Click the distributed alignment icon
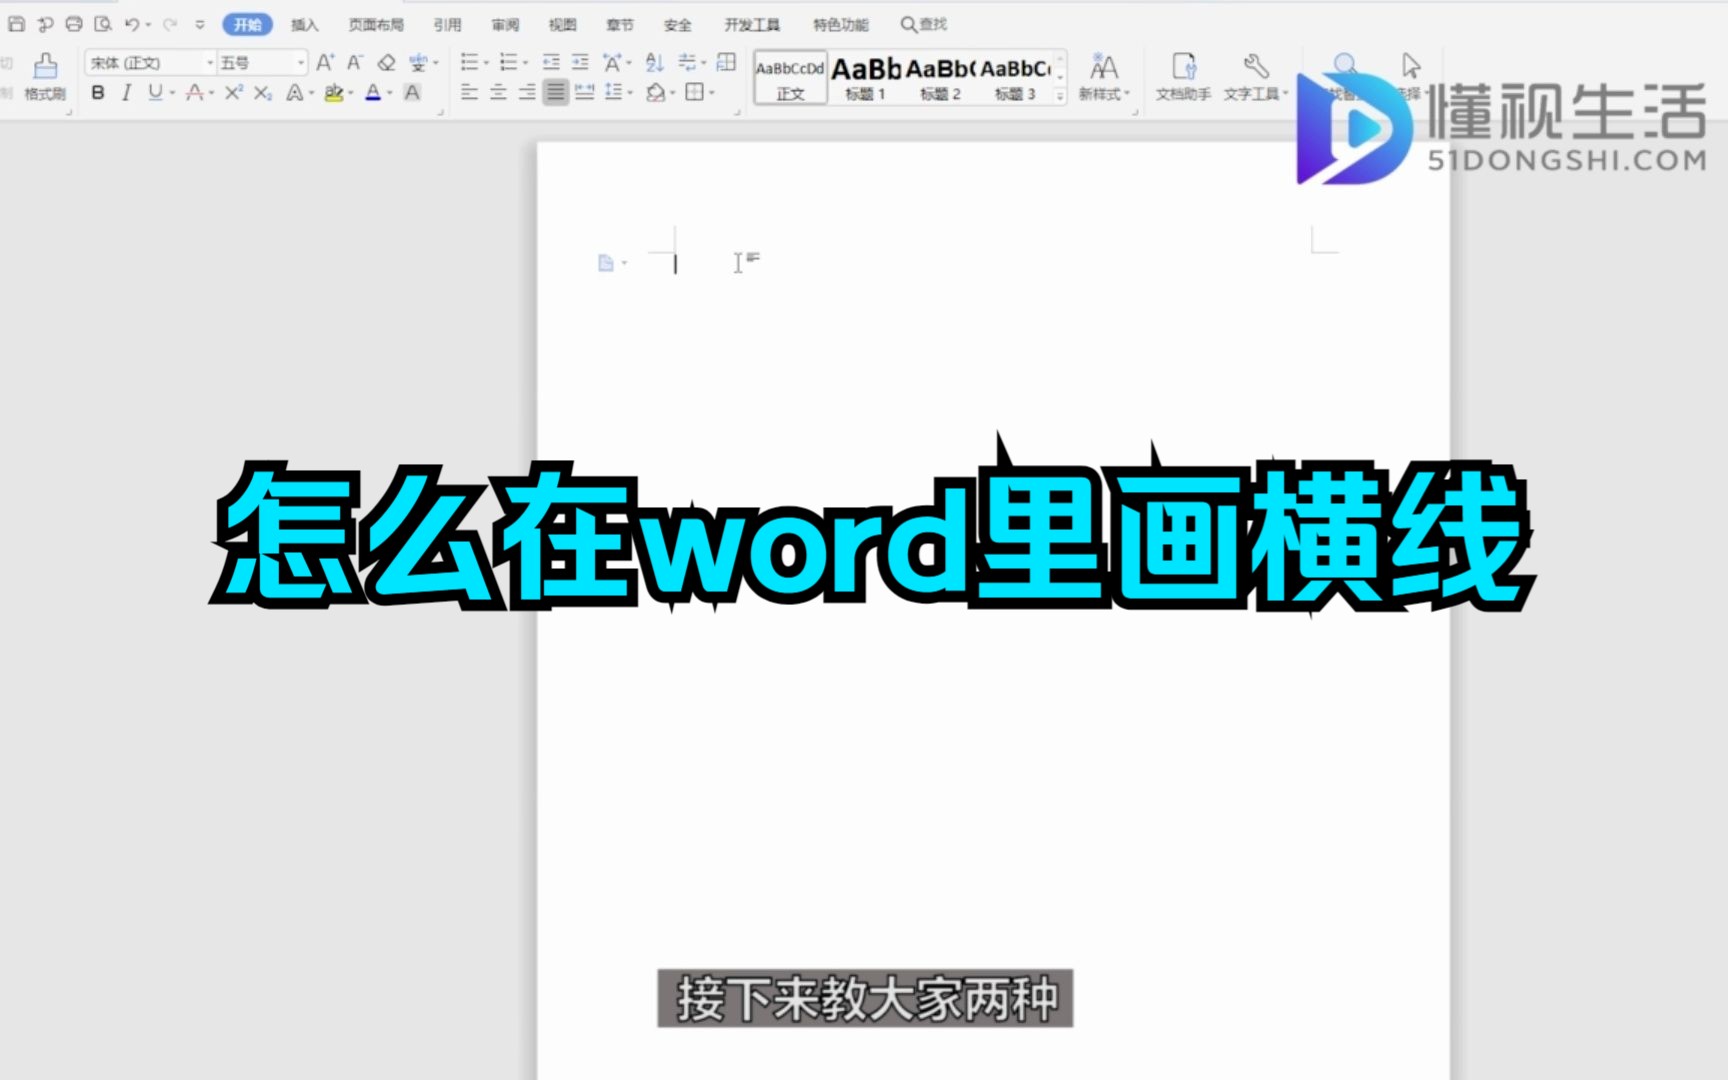The width and height of the screenshot is (1728, 1080). [585, 93]
